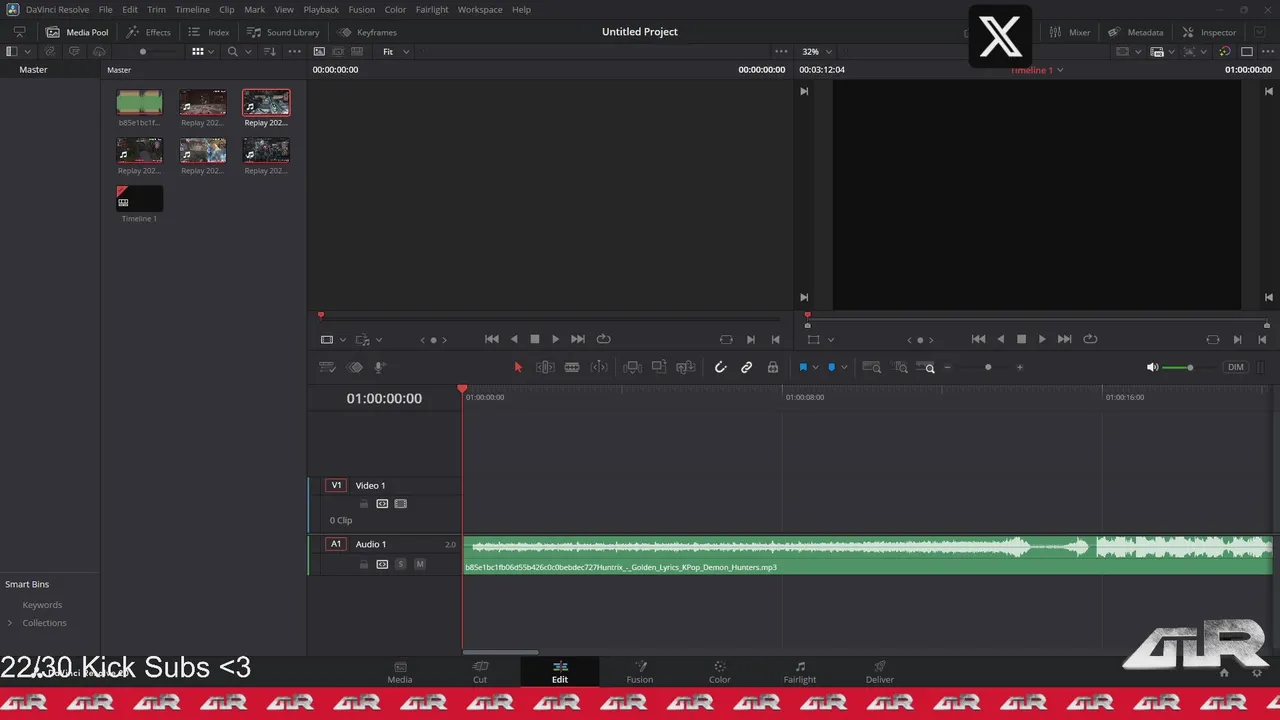The height and width of the screenshot is (720, 1280).
Task: Open the Fairlight menu
Action: pyautogui.click(x=432, y=9)
